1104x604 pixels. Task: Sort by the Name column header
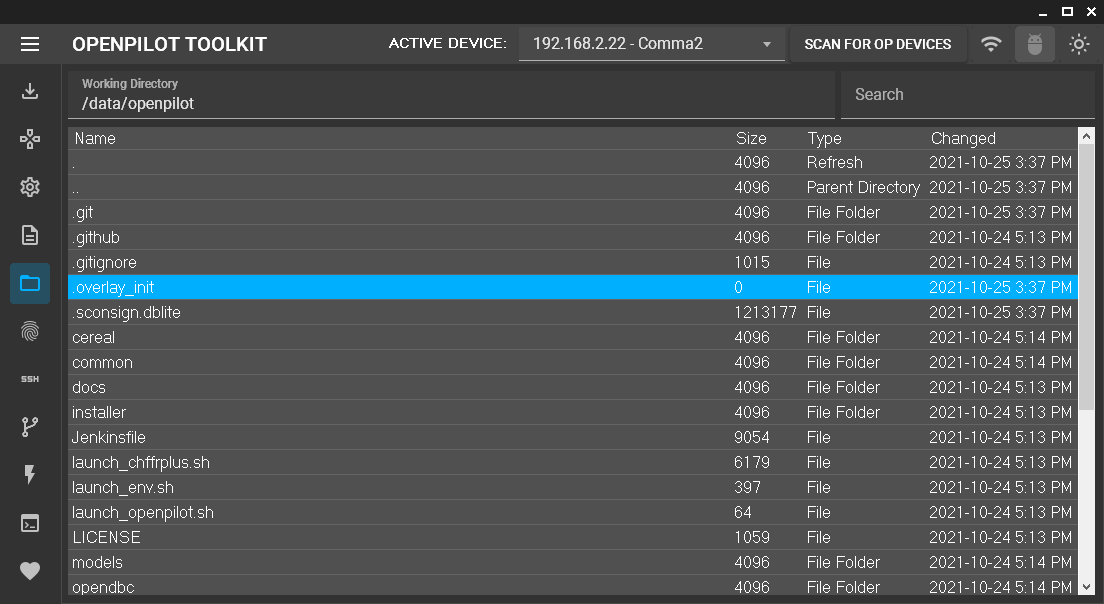point(95,138)
